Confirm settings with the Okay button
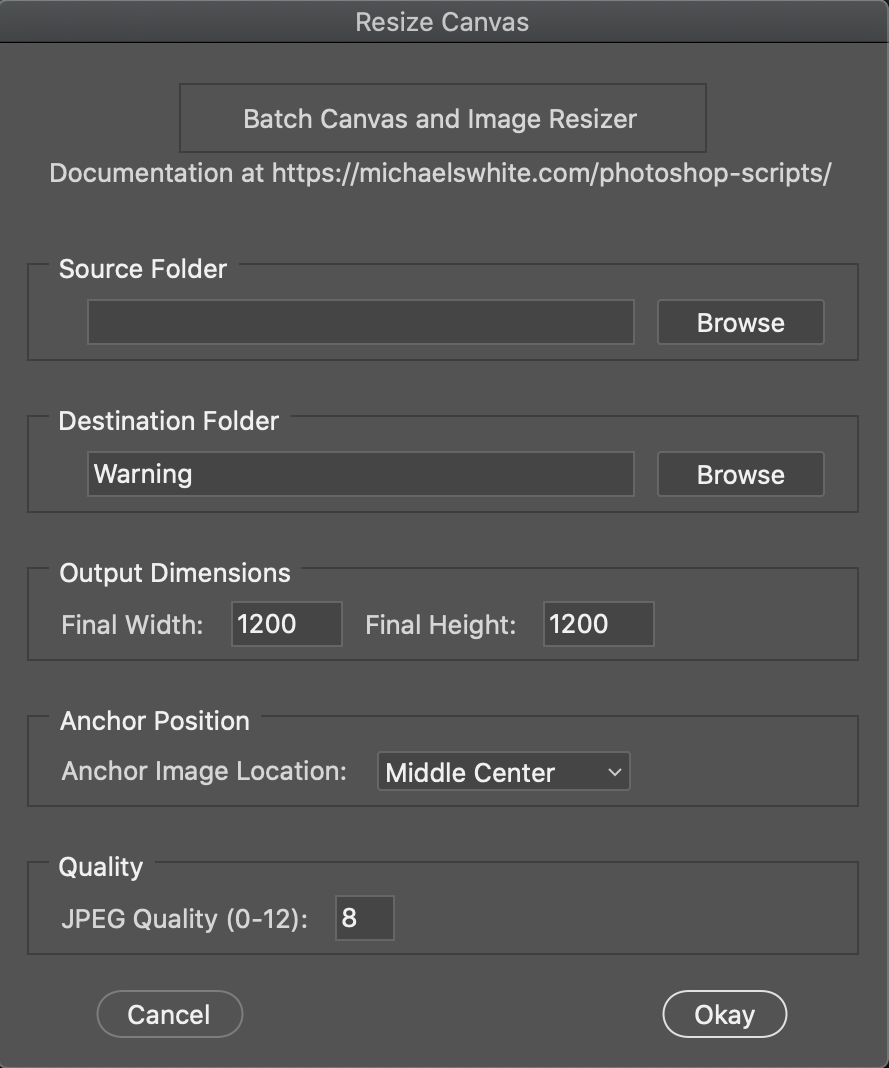The height and width of the screenshot is (1068, 889). coord(725,1014)
